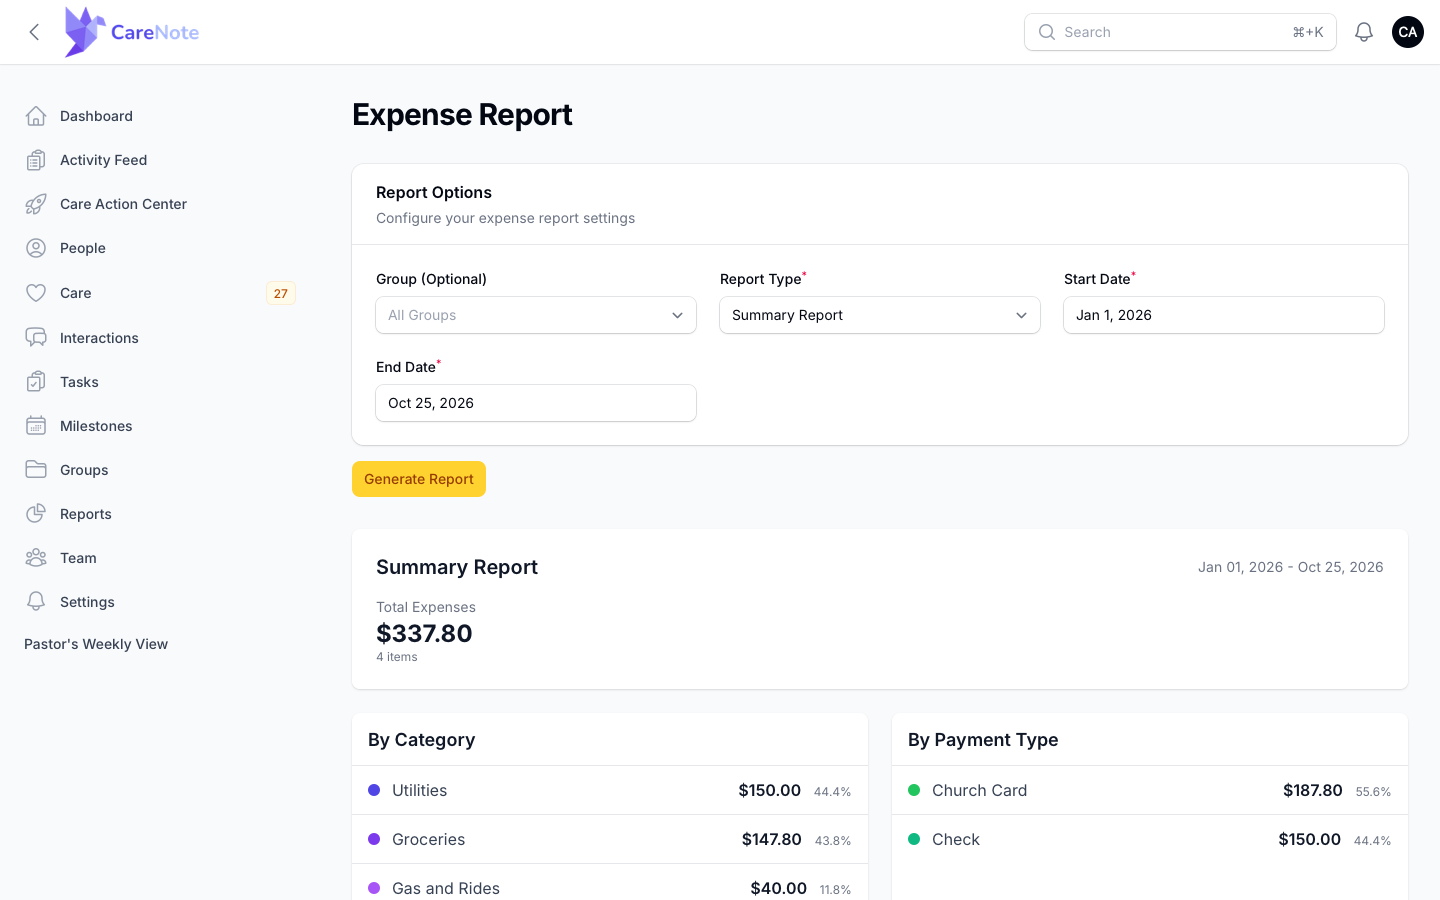Viewport: 1440px width, 900px height.
Task: Click the search magnifier icon
Action: coord(1047,32)
